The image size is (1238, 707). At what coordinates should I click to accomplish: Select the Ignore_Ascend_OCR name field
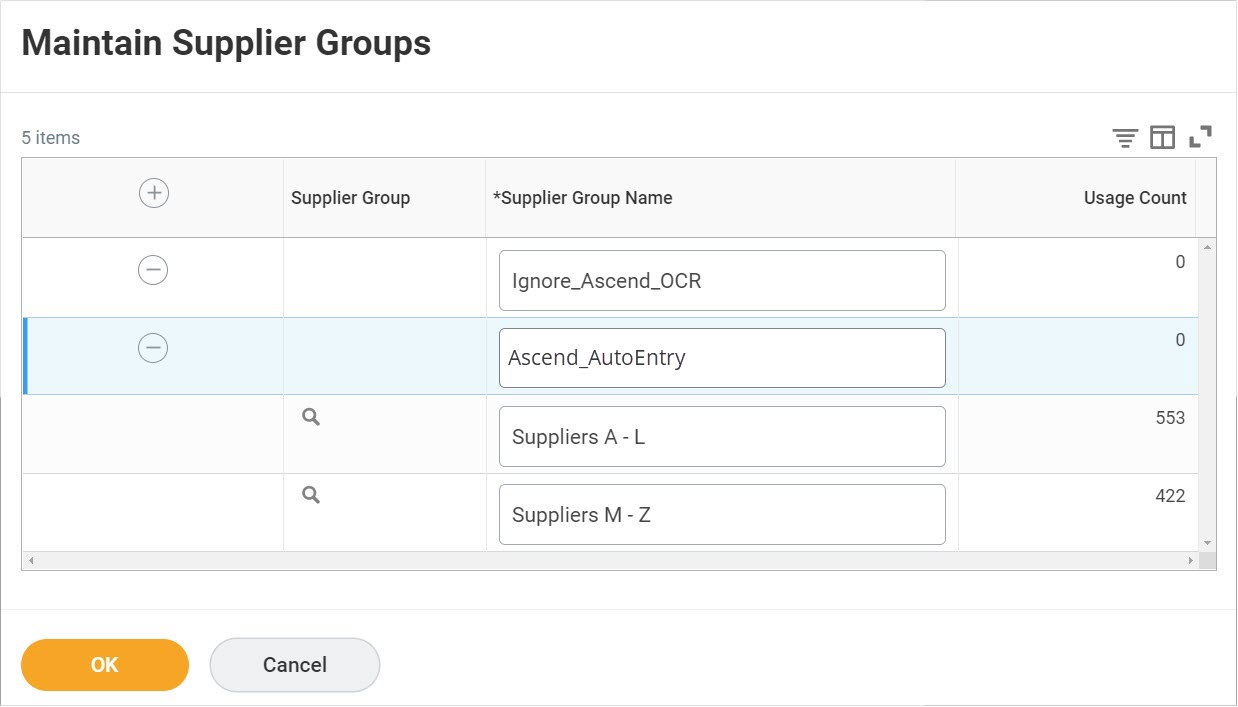pyautogui.click(x=722, y=280)
